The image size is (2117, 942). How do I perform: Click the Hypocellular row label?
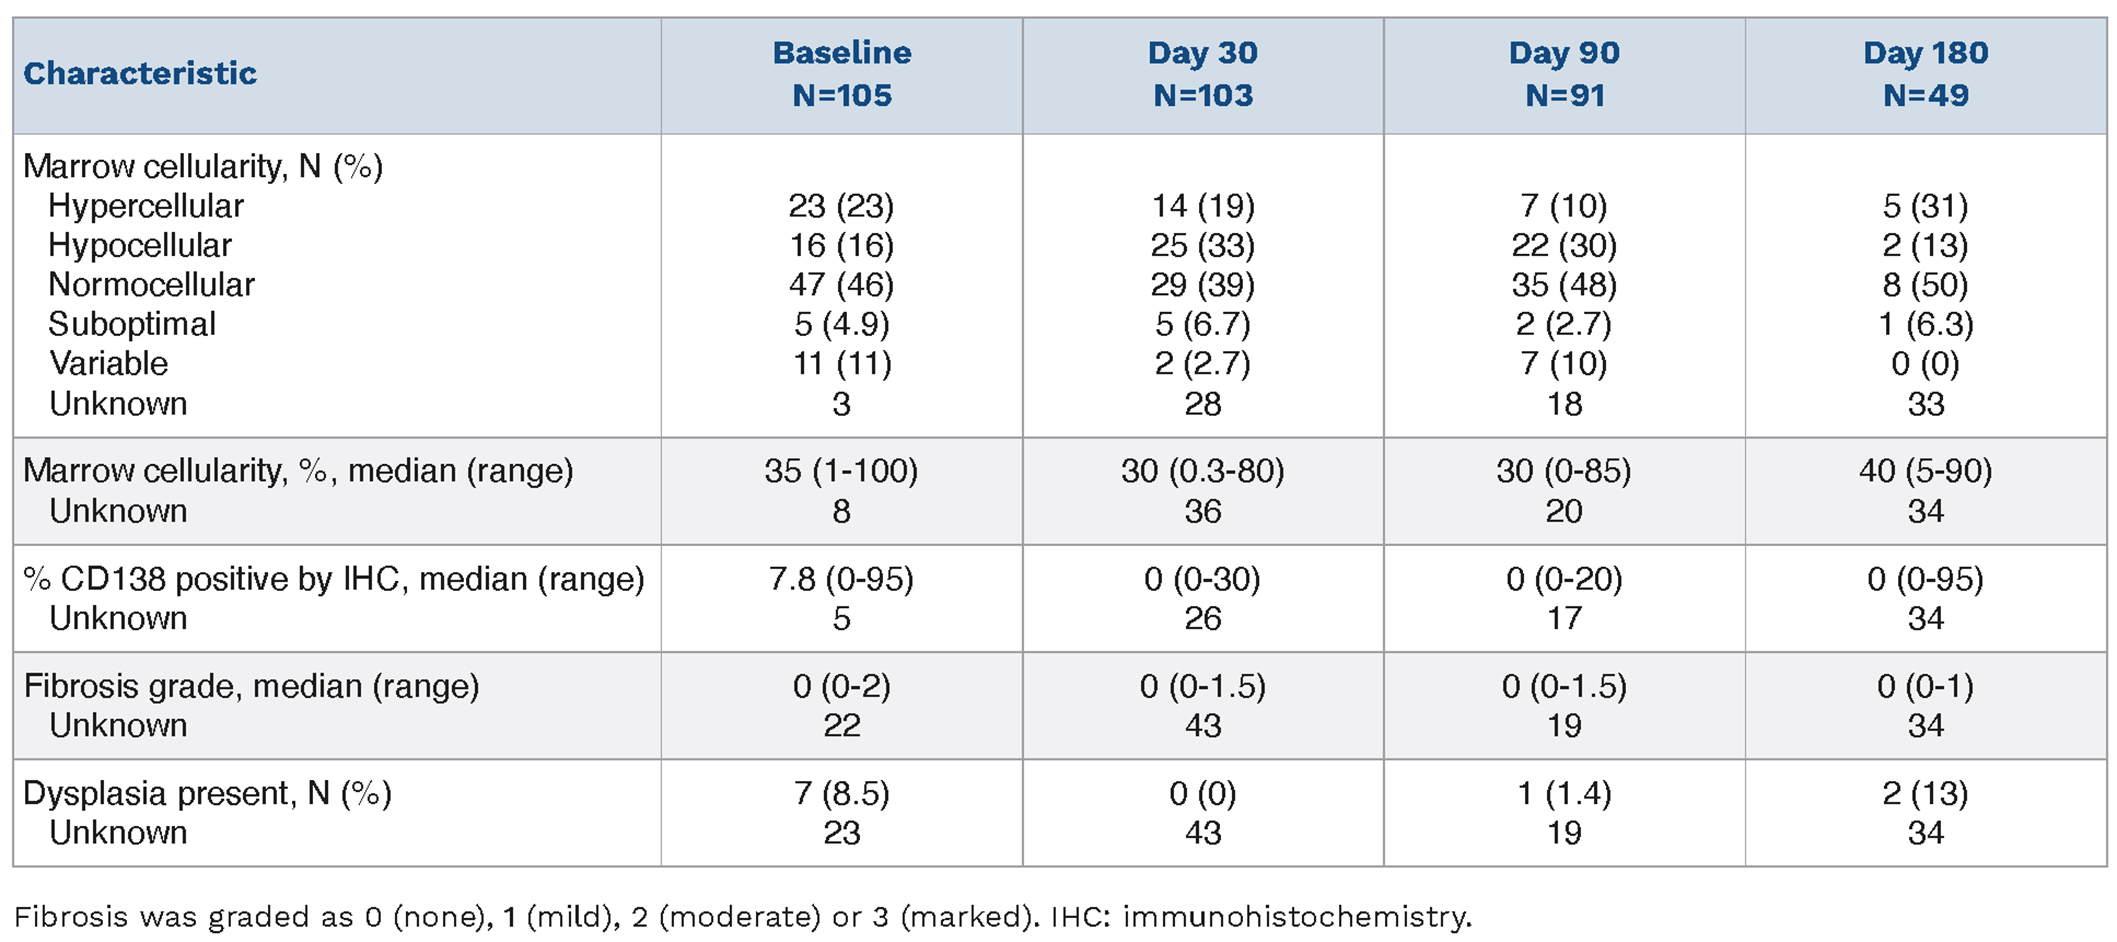[x=140, y=245]
